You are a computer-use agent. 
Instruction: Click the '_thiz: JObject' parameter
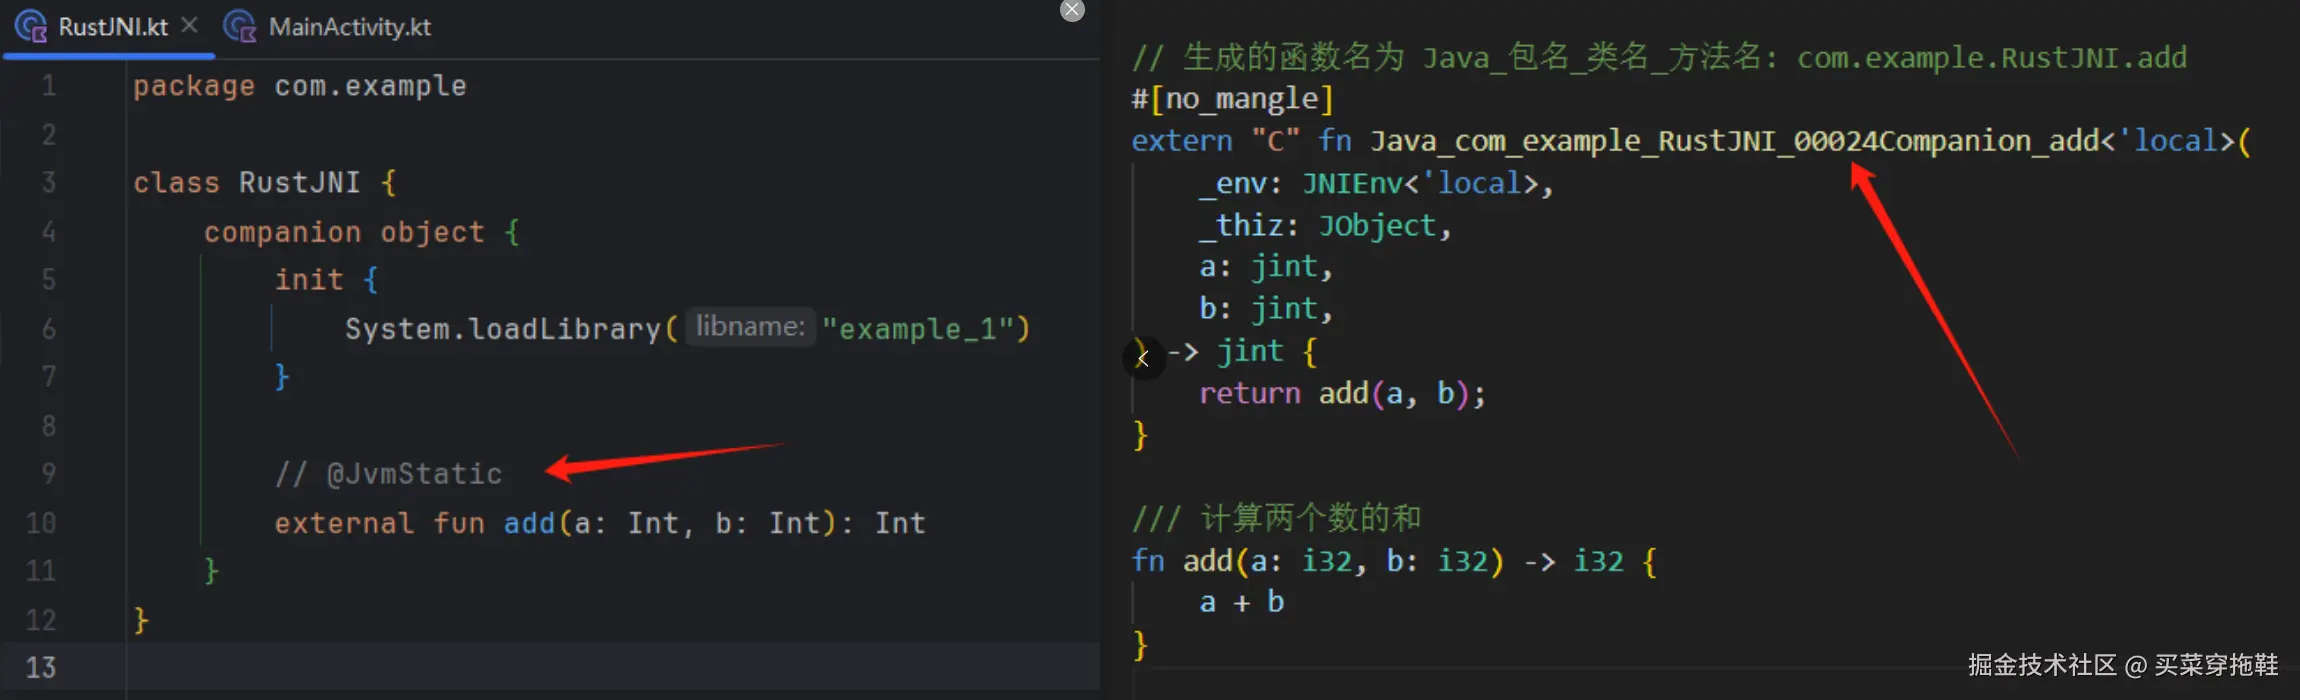point(1325,226)
